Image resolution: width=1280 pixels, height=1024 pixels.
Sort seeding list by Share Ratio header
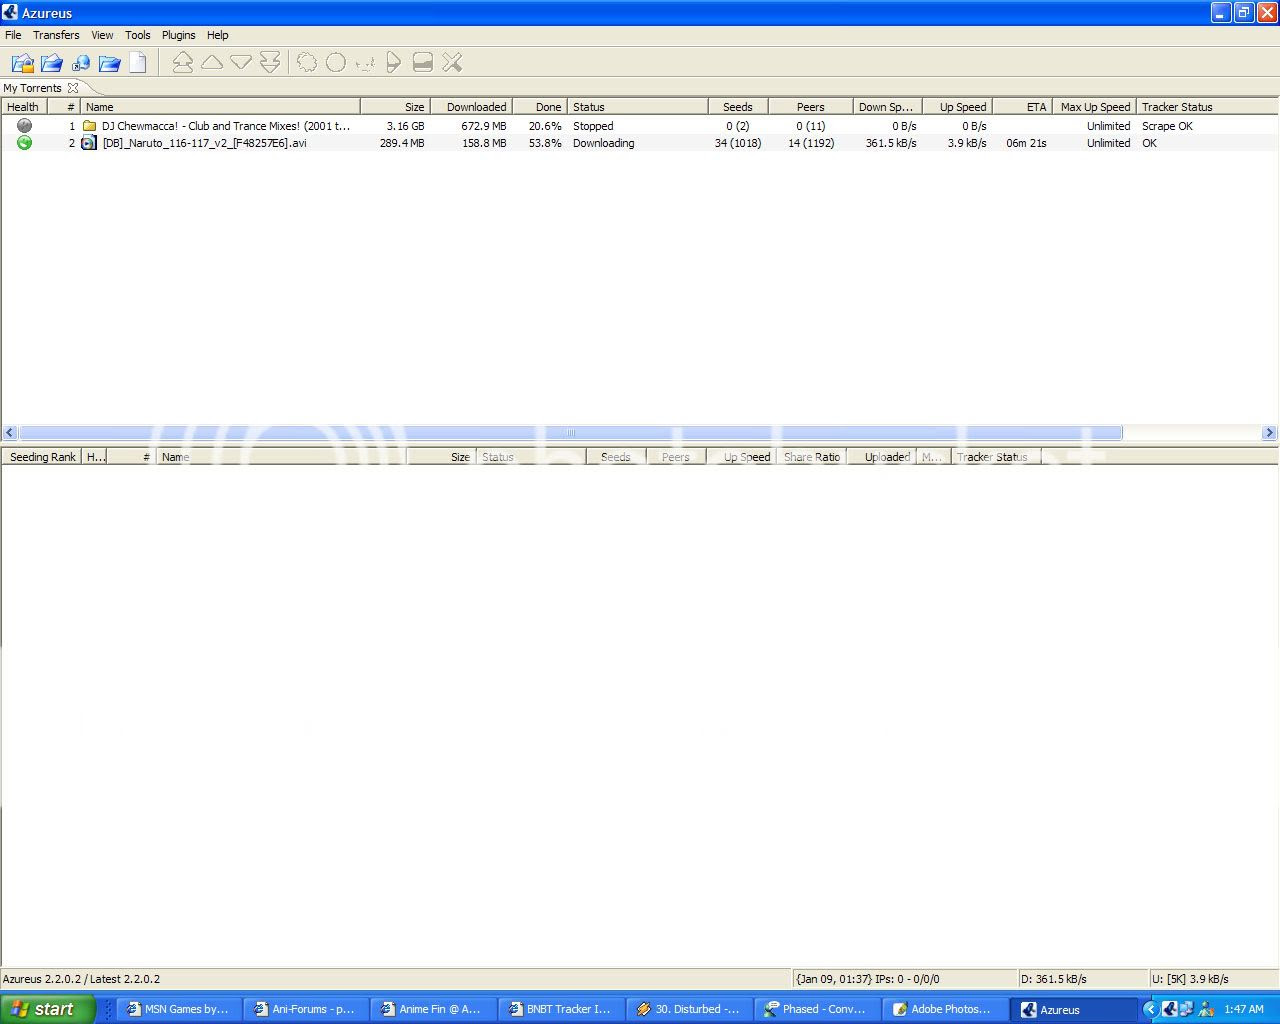[x=812, y=457]
